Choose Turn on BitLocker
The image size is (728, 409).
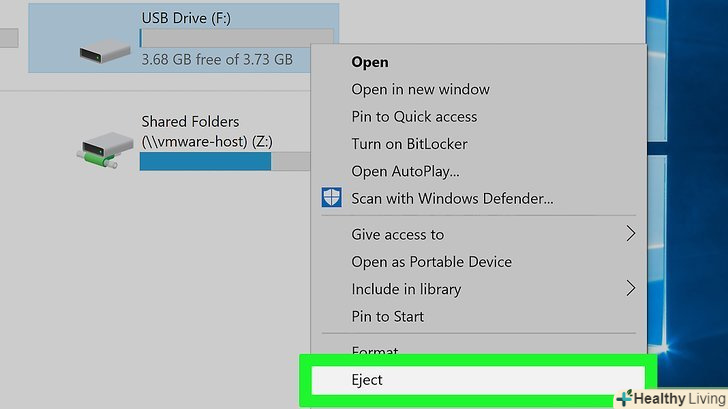coord(409,144)
